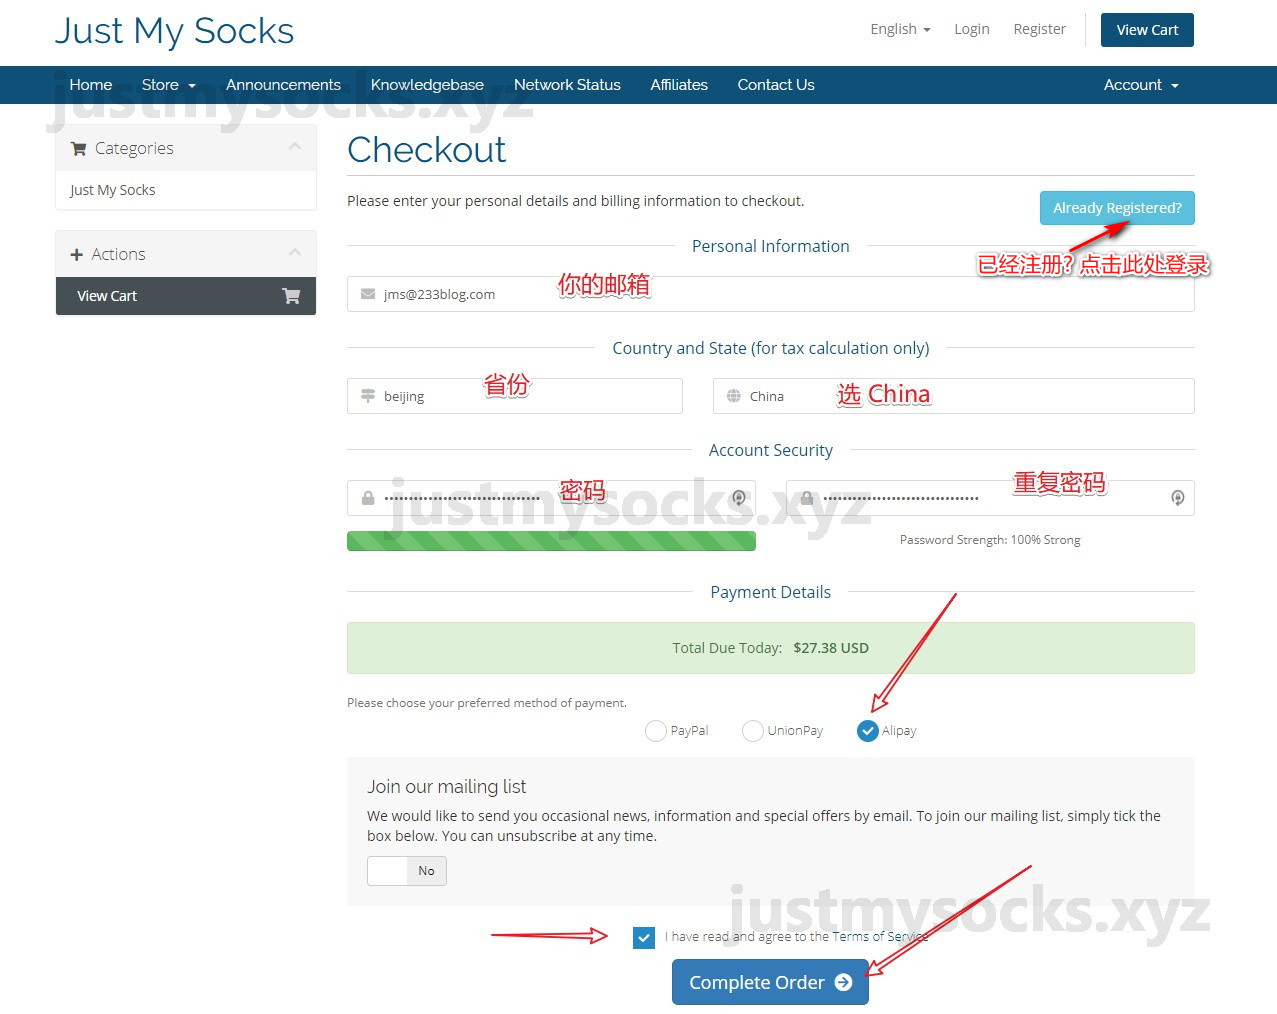The height and width of the screenshot is (1014, 1277).
Task: Go to Home in the navigation bar
Action: click(91, 85)
